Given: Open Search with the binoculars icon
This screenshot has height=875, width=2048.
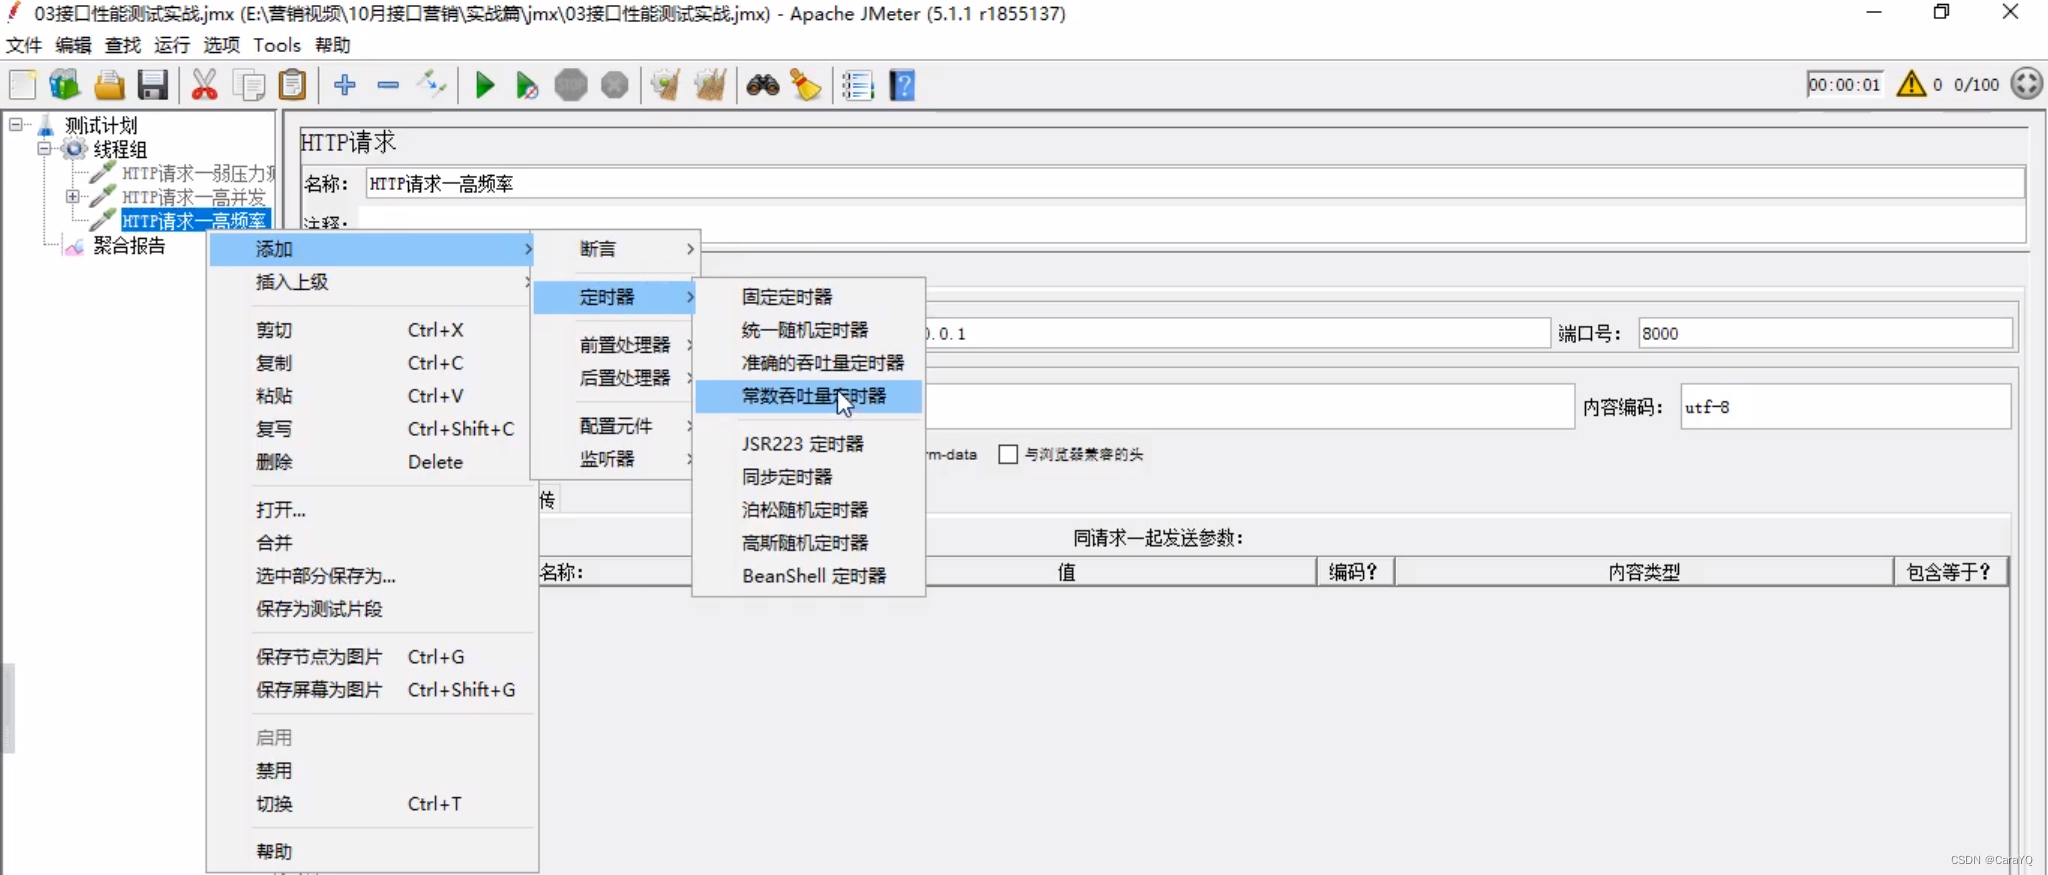Looking at the screenshot, I should [x=763, y=85].
